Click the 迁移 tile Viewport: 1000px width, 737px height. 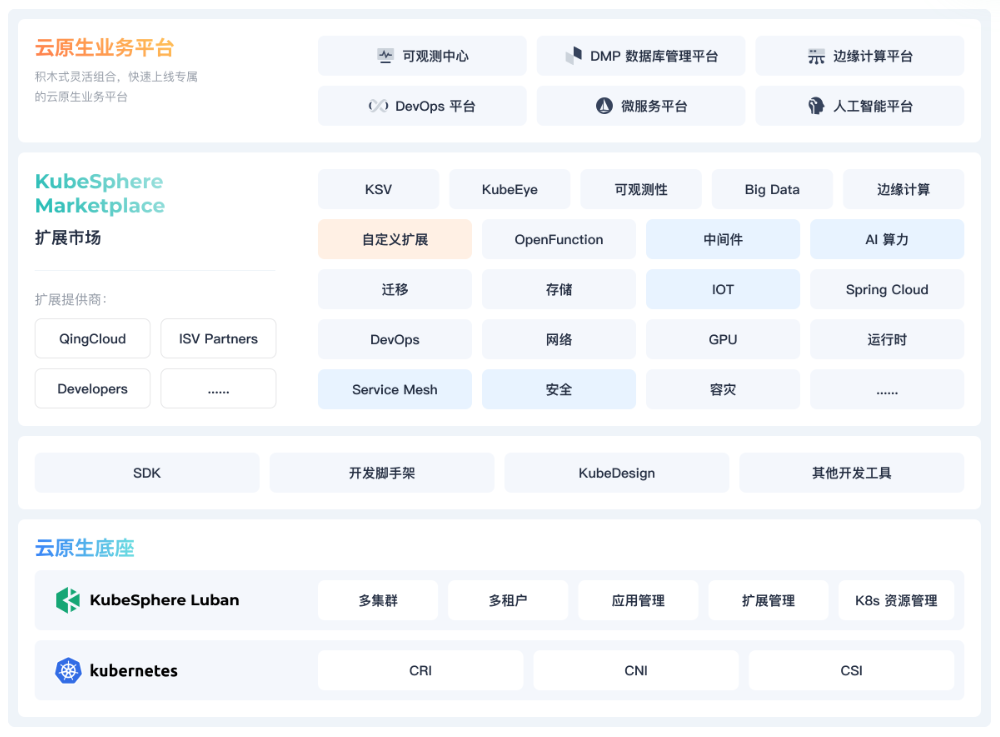click(395, 289)
